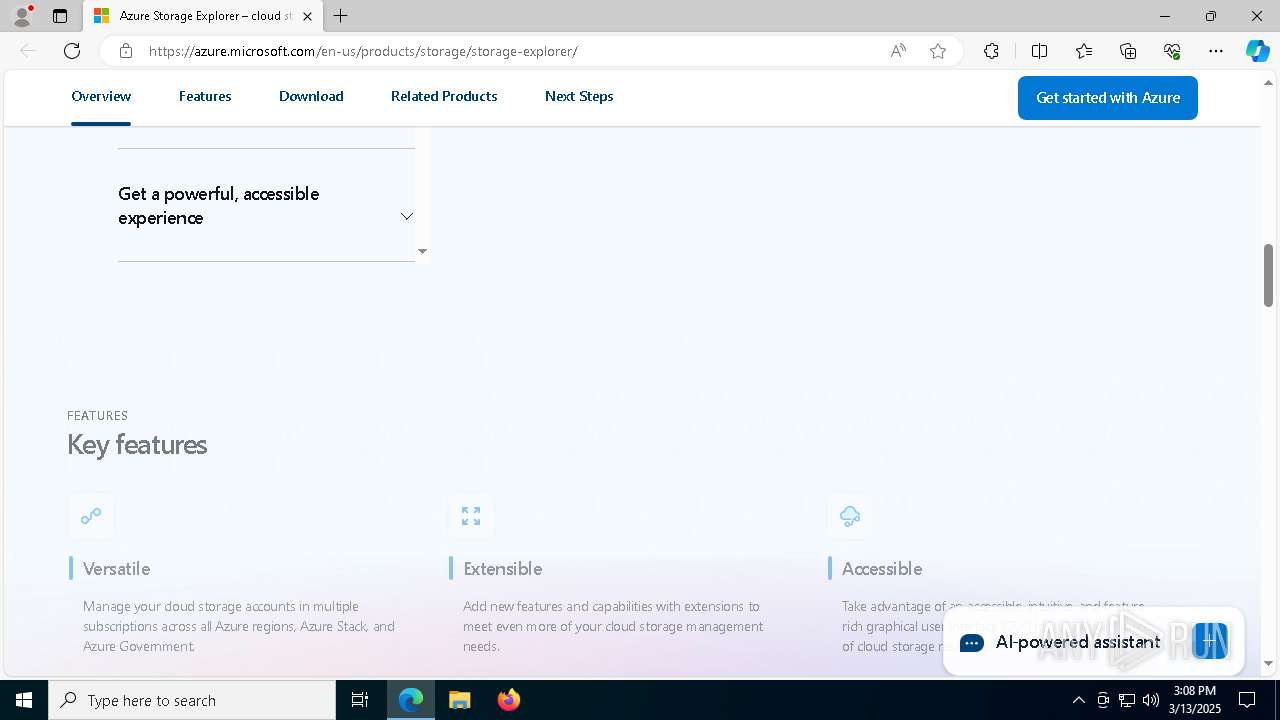Click the Edge taskbar icon
The height and width of the screenshot is (720, 1280).
point(411,700)
